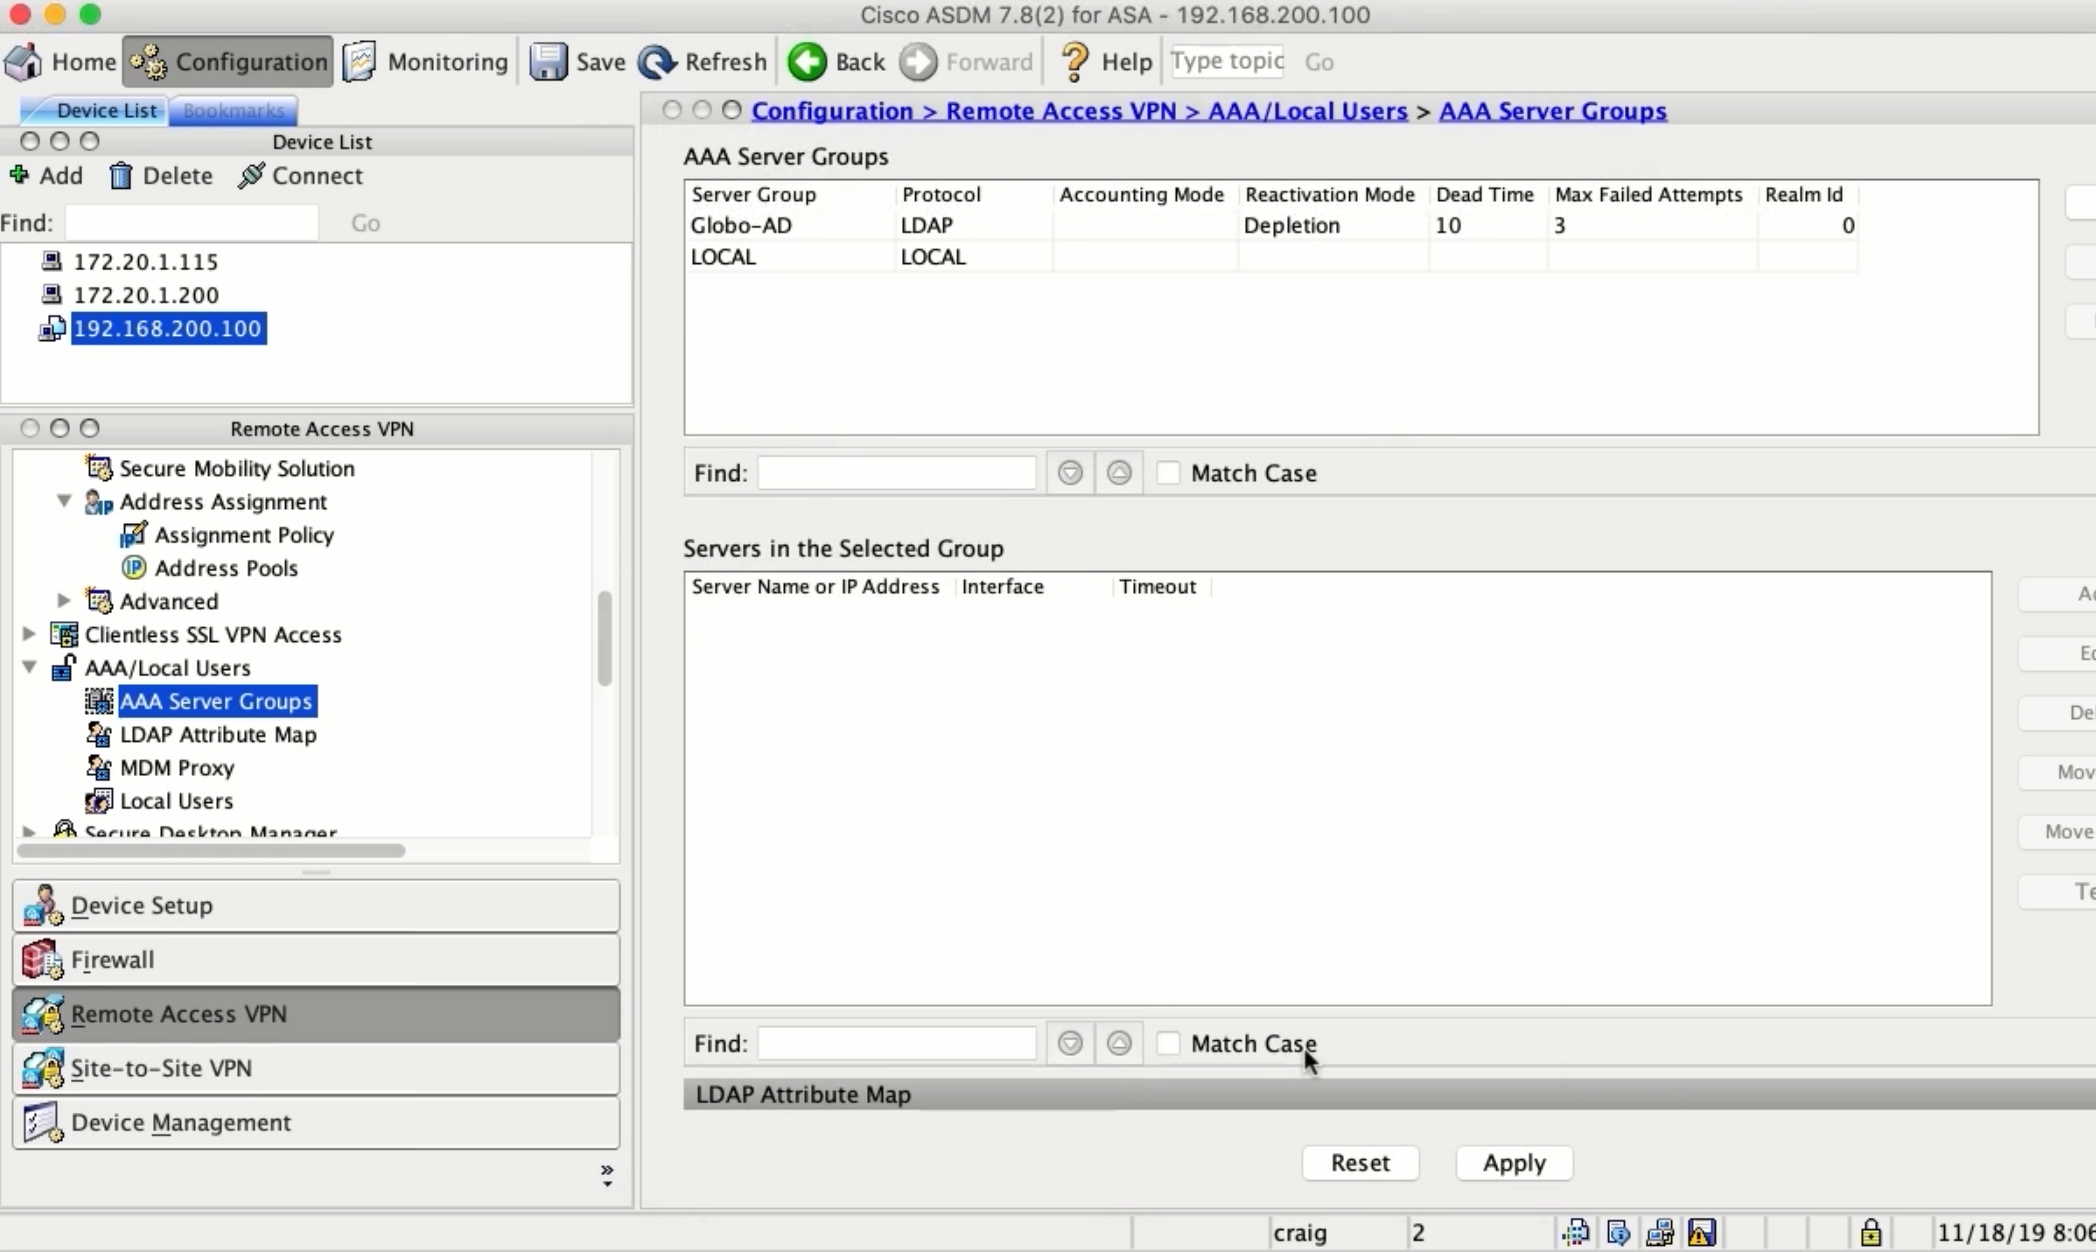Click Go next to help topic field
2096x1252 pixels.
[1319, 62]
